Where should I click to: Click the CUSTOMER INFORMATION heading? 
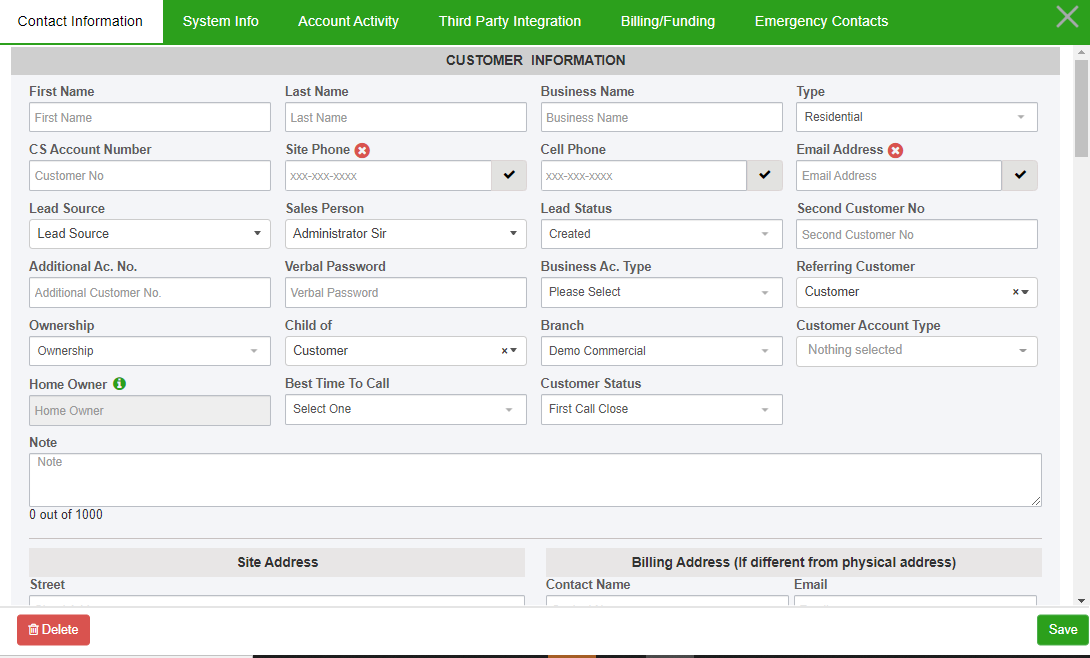tap(535, 60)
